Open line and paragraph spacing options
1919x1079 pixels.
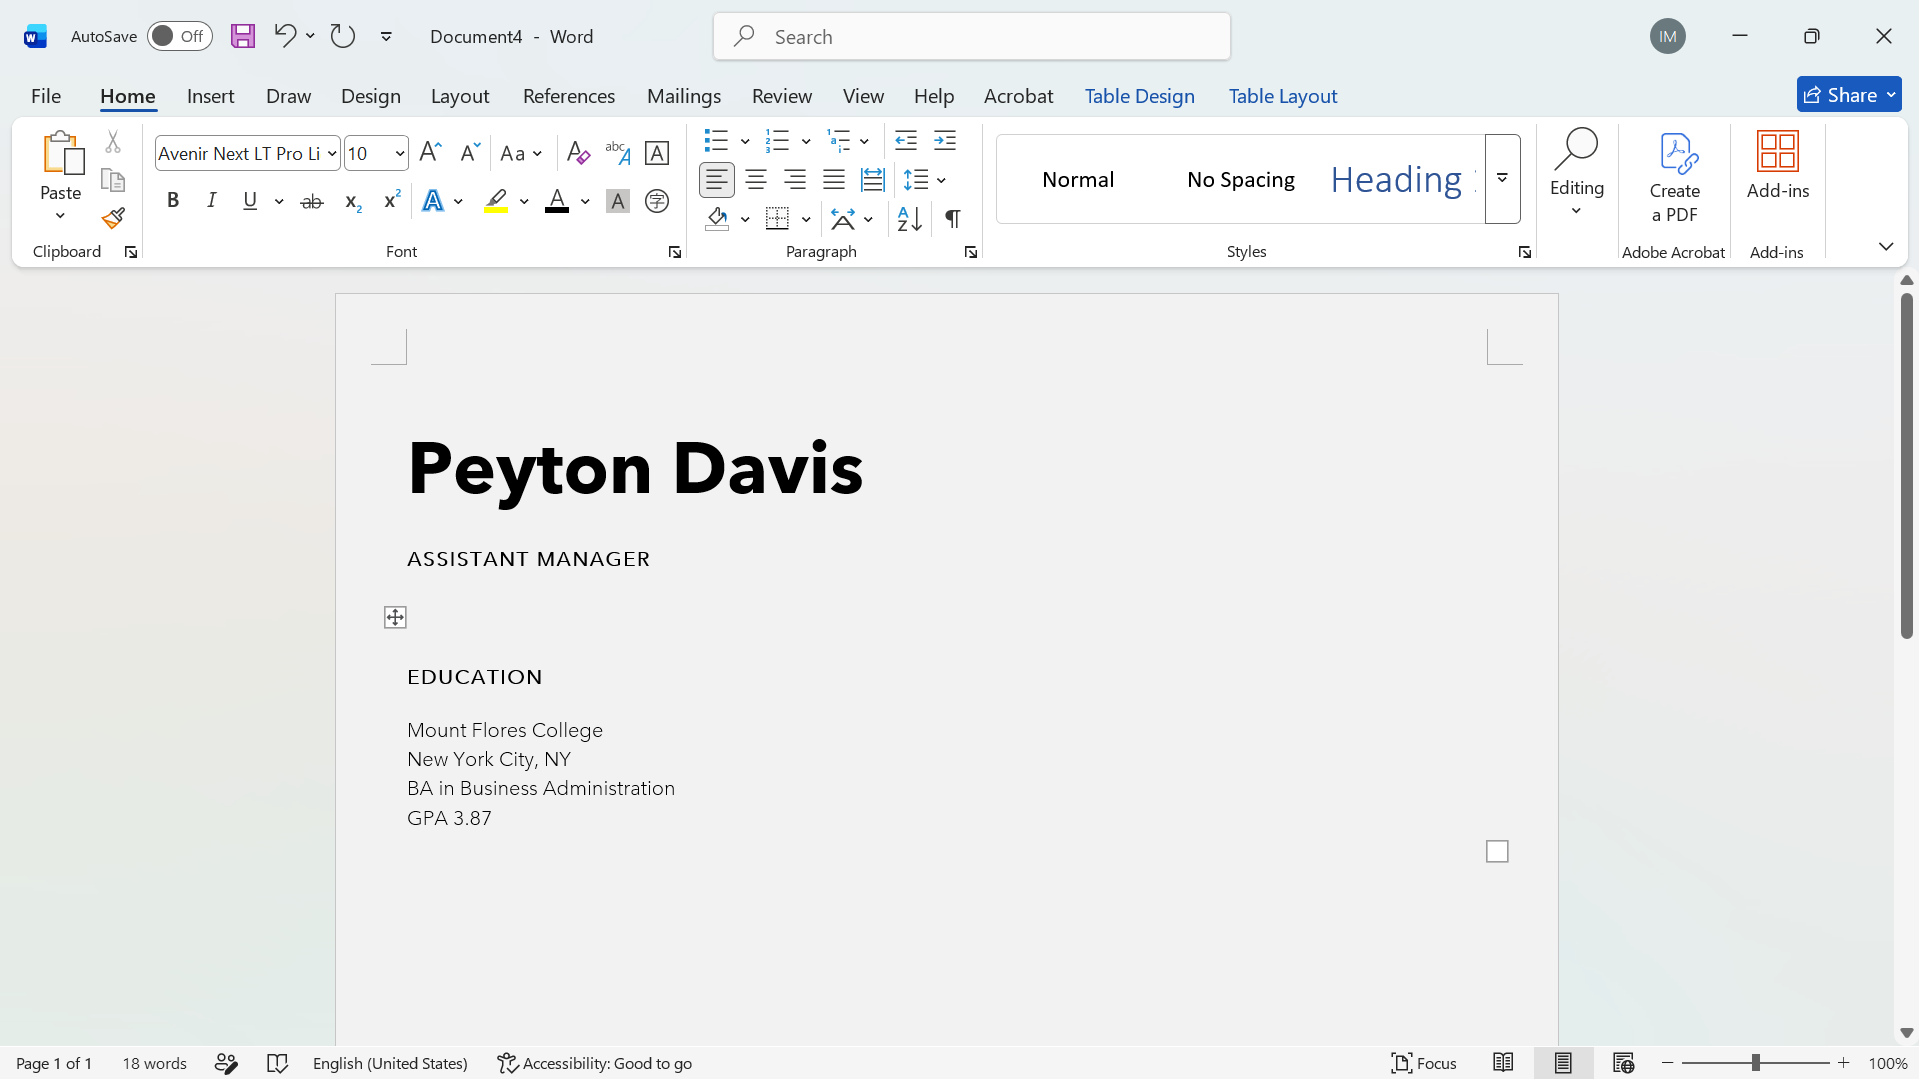coord(925,180)
